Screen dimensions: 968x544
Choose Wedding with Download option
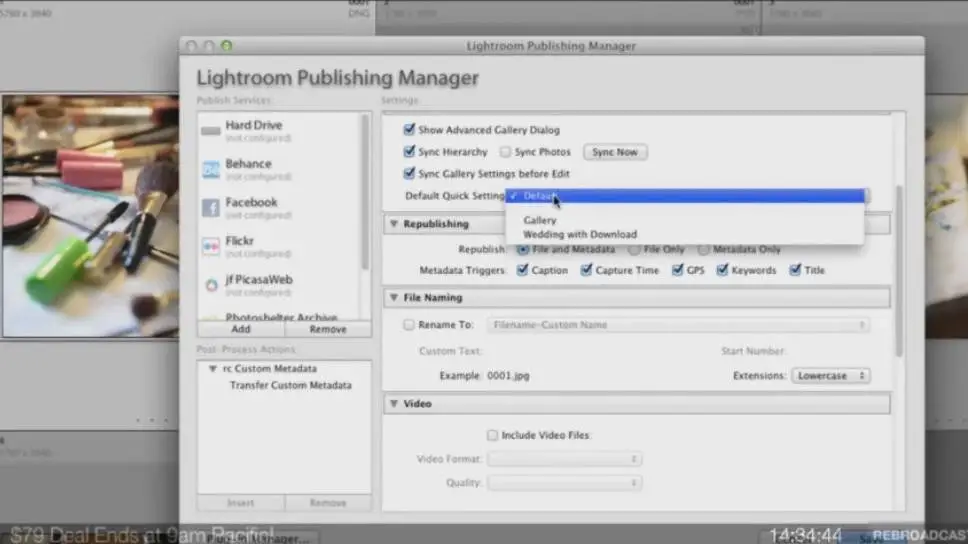pyautogui.click(x=685, y=235)
